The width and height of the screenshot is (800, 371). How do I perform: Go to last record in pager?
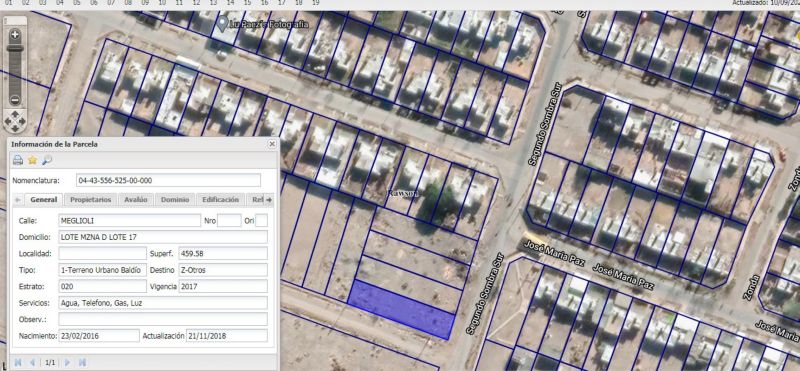(x=82, y=362)
